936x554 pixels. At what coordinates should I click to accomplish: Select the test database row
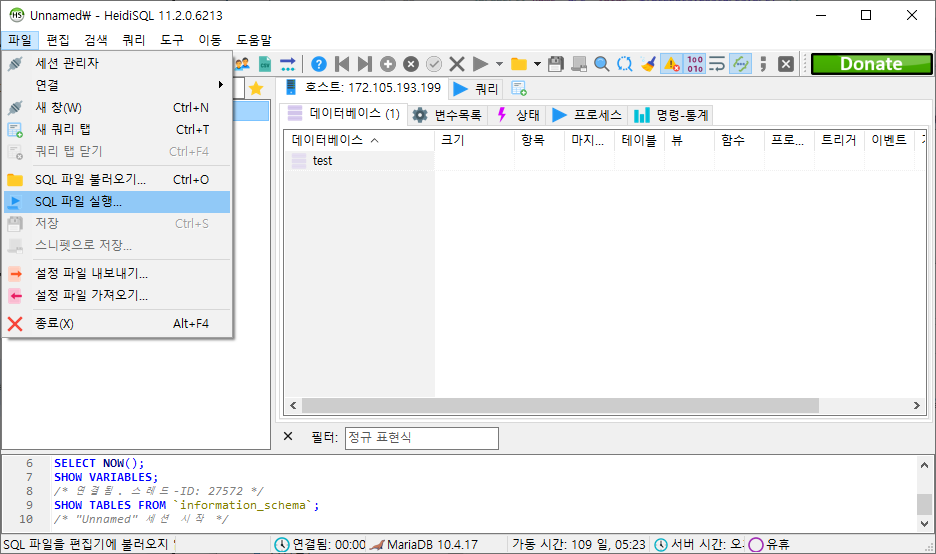click(359, 161)
